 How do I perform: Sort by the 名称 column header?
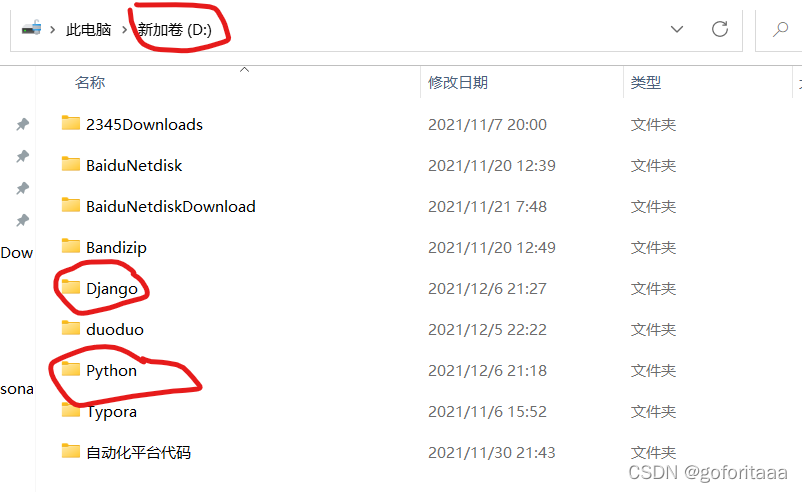(90, 82)
